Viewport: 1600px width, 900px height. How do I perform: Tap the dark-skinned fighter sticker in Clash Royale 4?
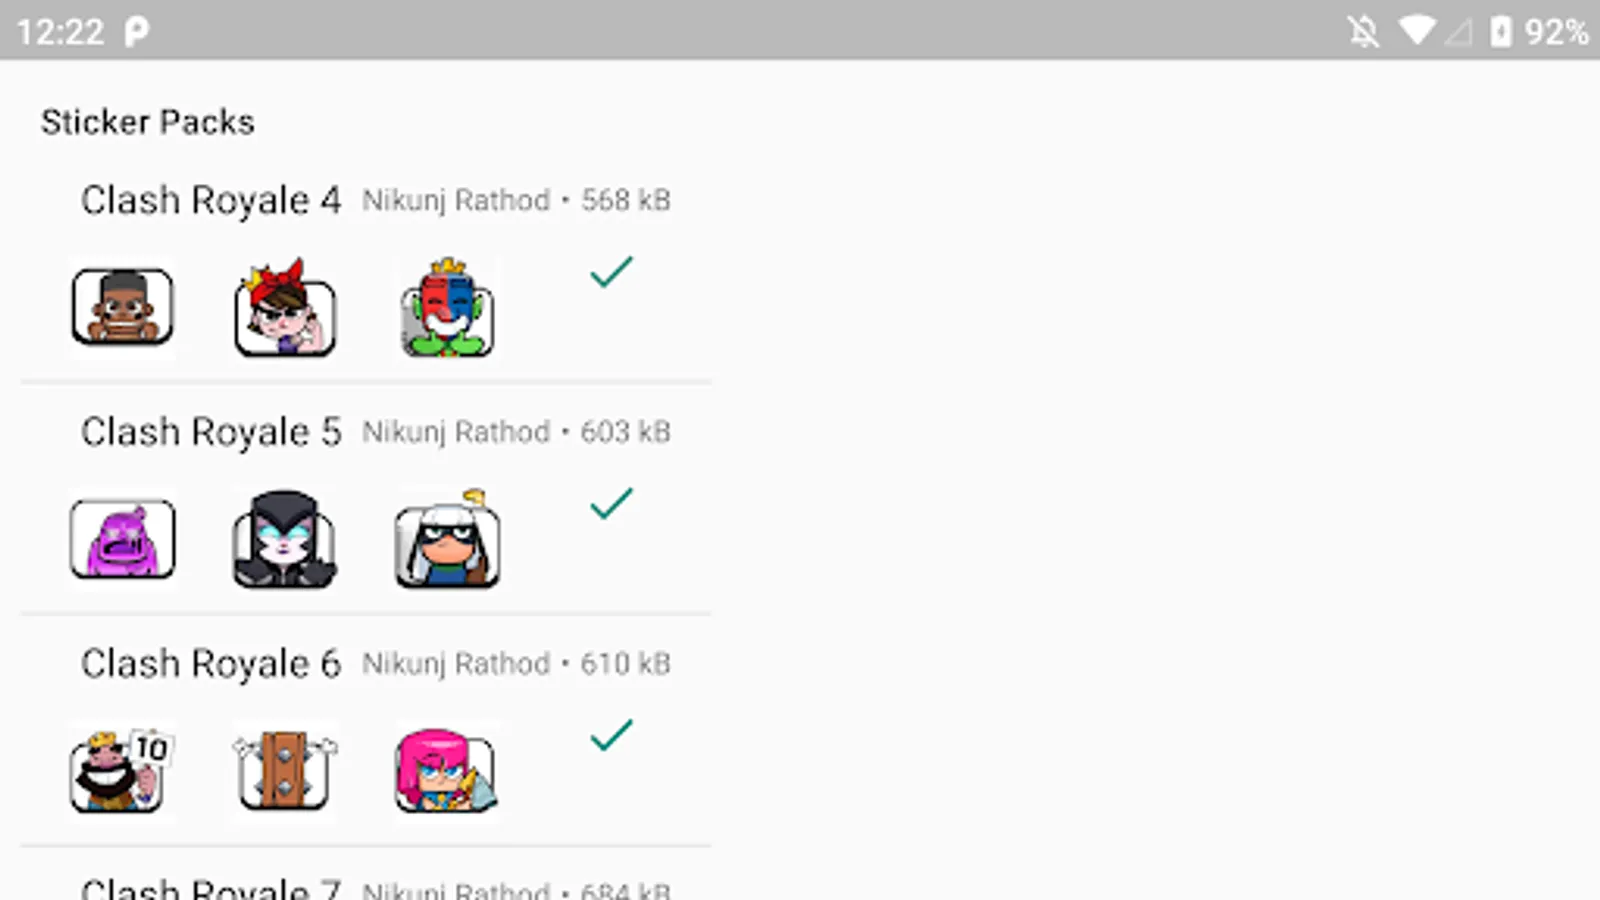[x=122, y=307]
